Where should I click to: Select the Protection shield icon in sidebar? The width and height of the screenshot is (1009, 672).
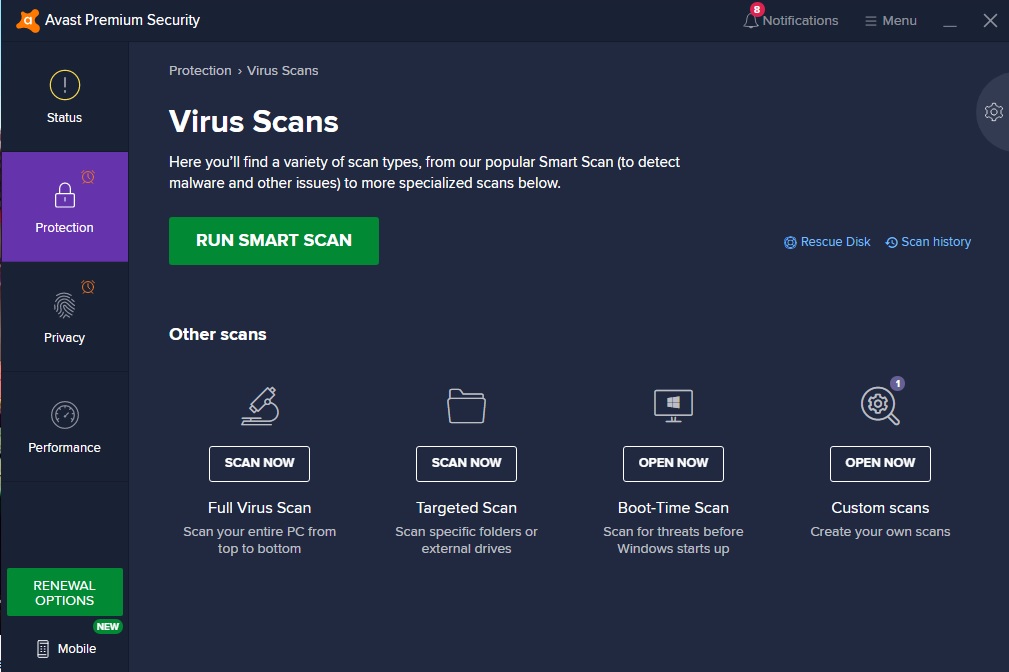[63, 197]
